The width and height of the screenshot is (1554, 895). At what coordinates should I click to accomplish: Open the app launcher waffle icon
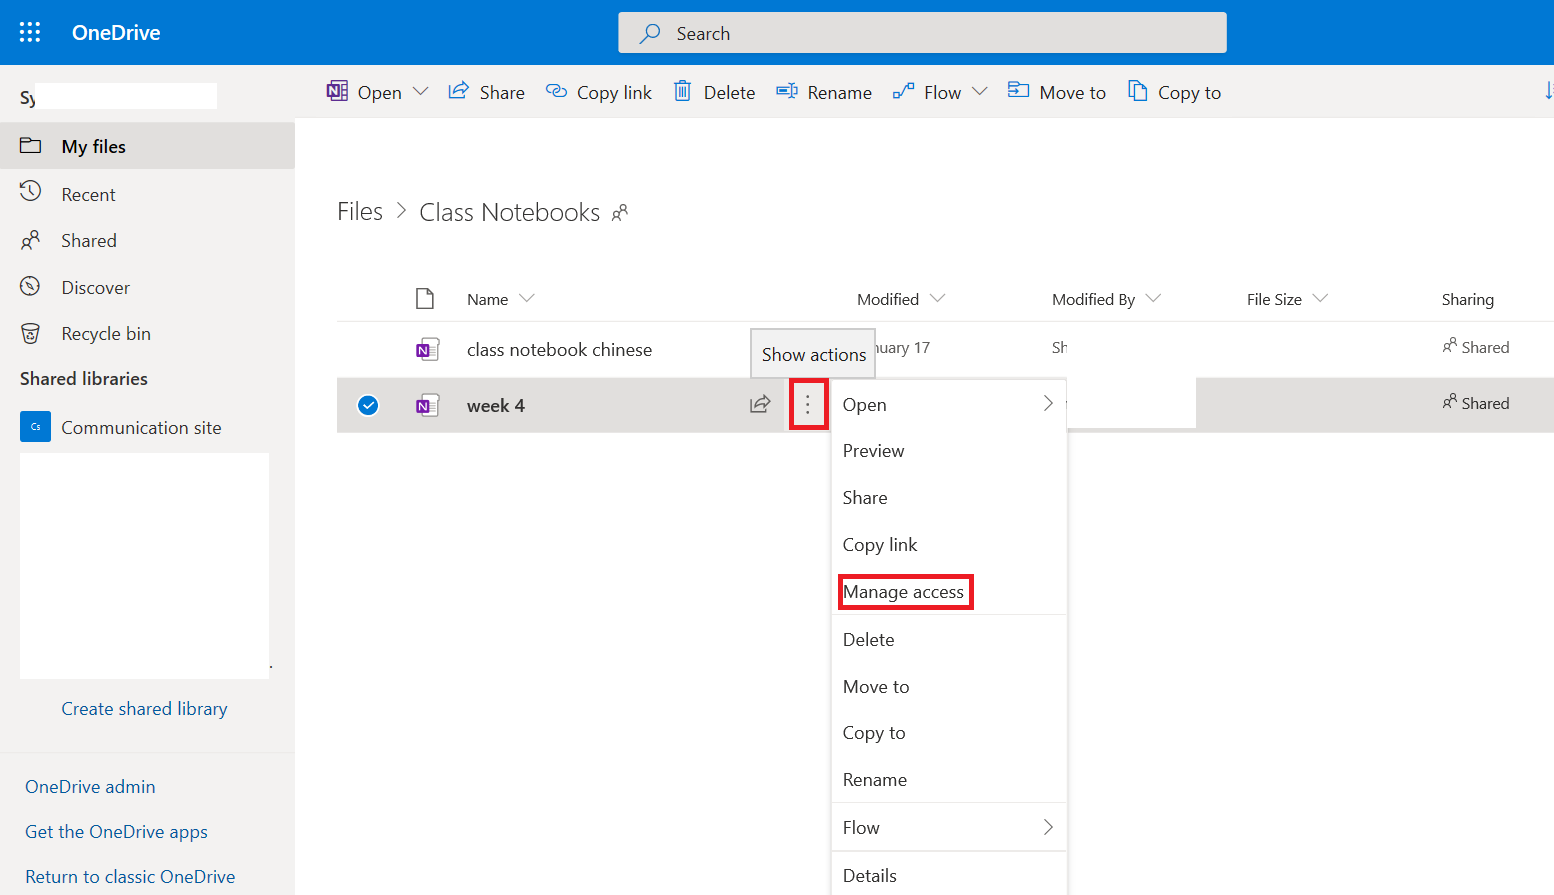coord(30,32)
